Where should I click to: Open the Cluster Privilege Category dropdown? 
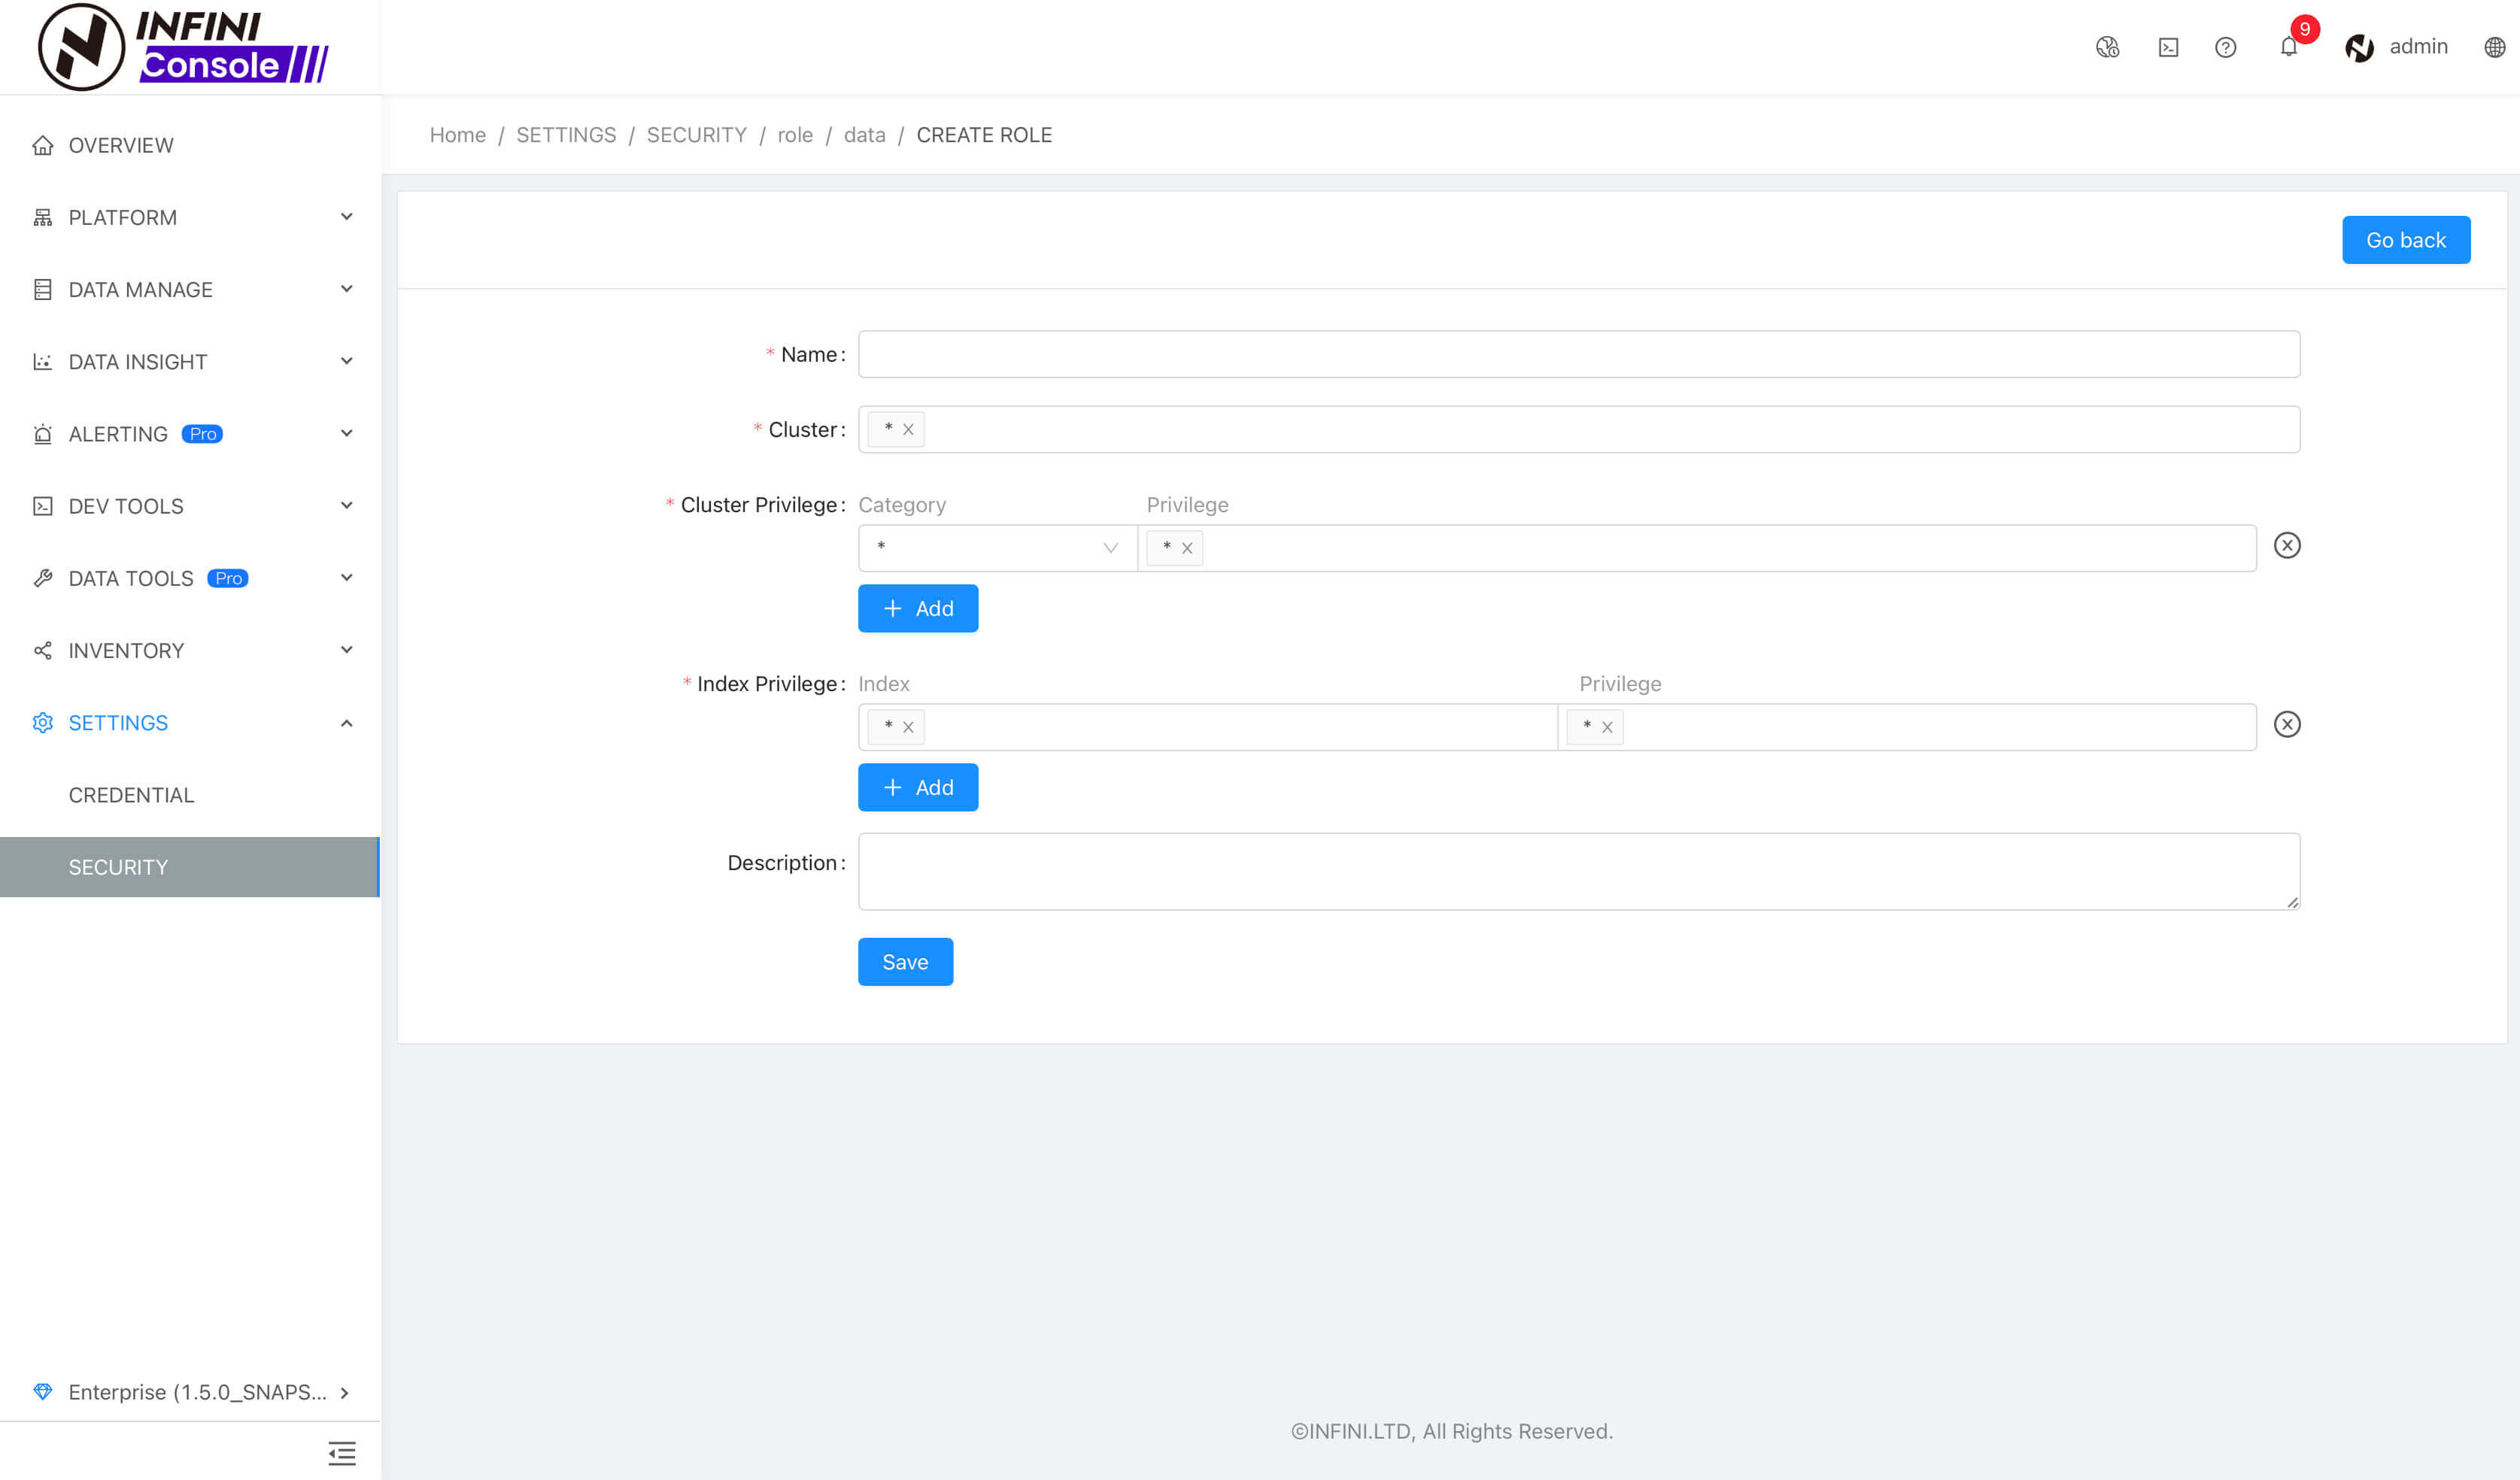point(997,548)
